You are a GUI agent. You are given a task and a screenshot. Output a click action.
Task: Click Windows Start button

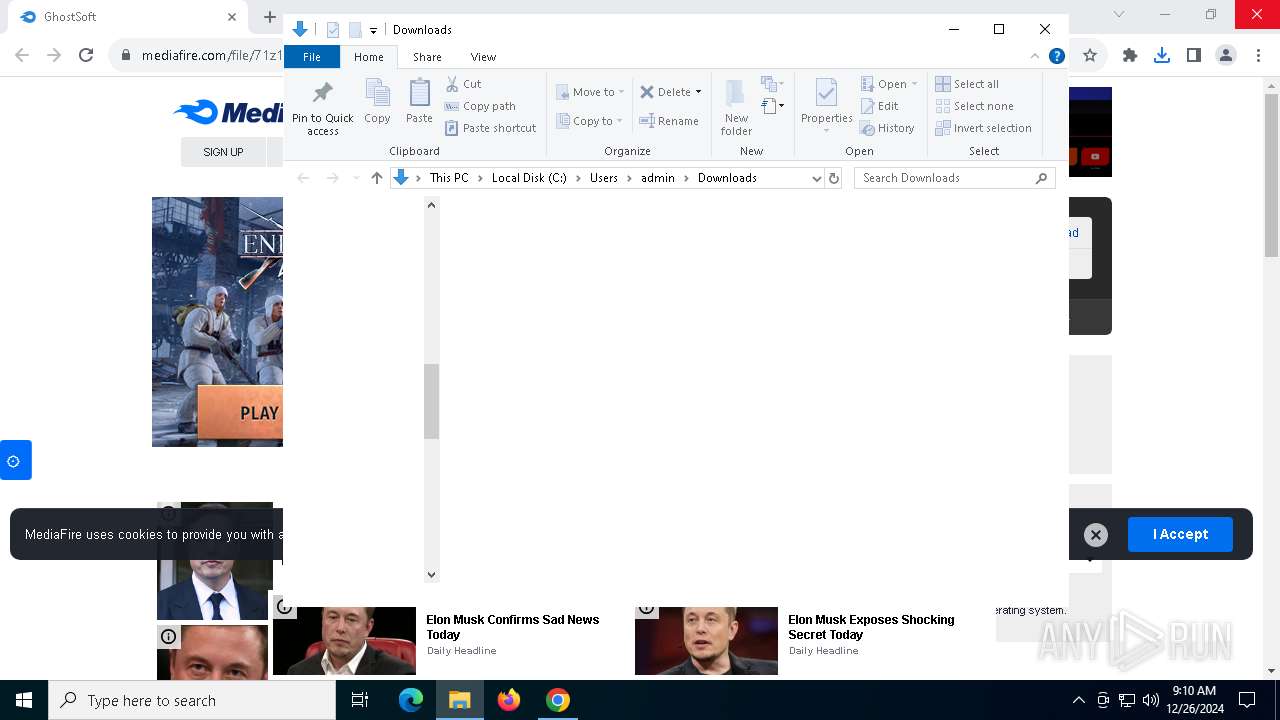pyautogui.click(x=24, y=700)
